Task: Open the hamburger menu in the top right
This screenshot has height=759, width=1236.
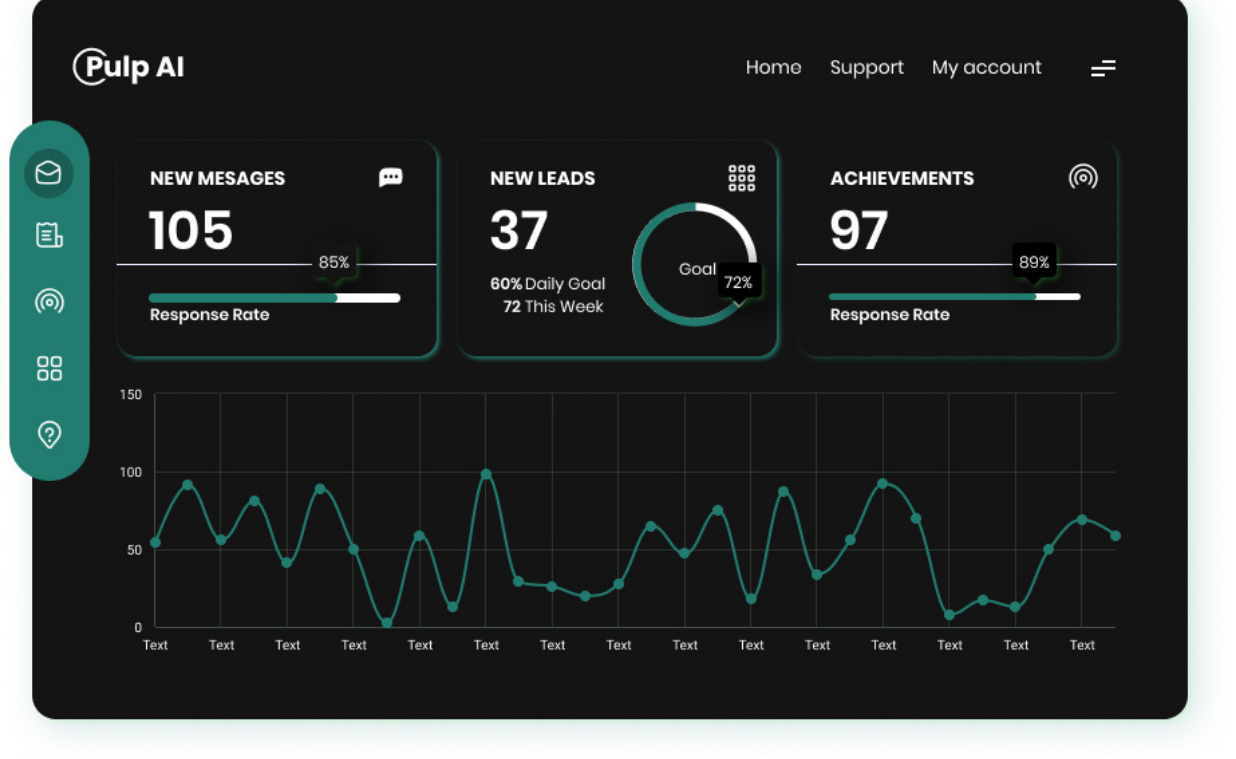Action: tap(1103, 67)
